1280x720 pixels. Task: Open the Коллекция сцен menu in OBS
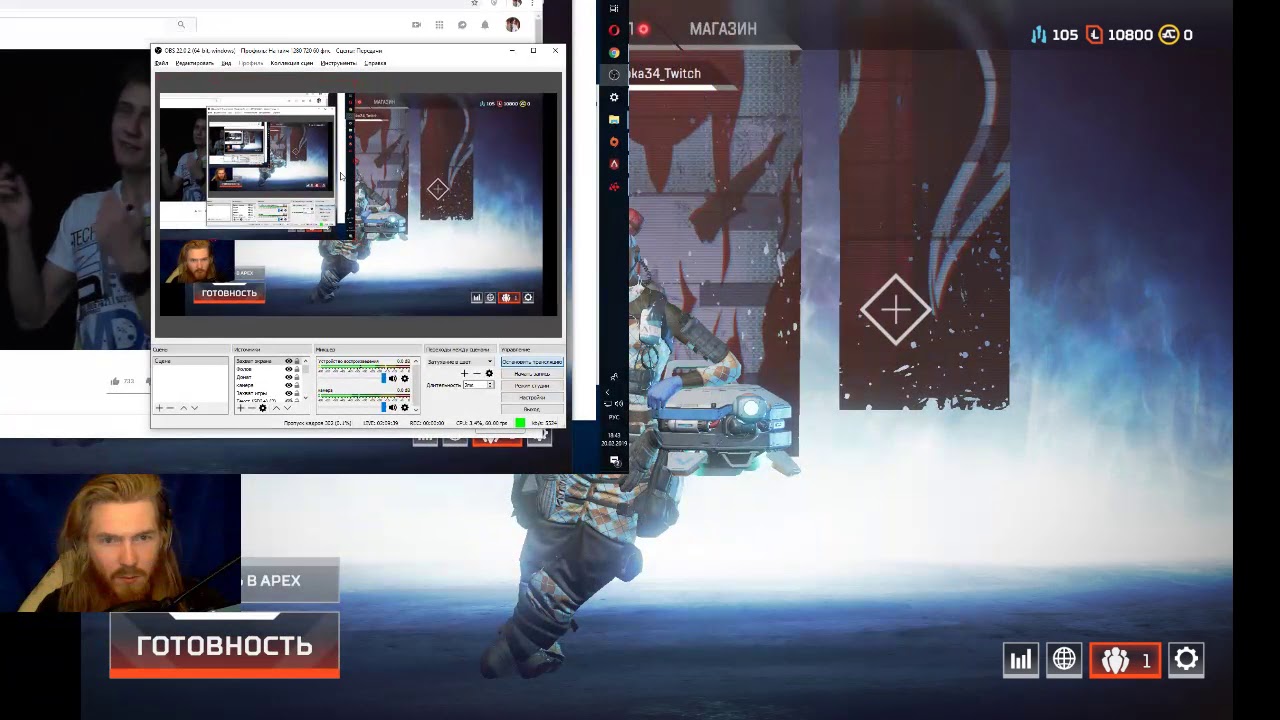click(292, 63)
